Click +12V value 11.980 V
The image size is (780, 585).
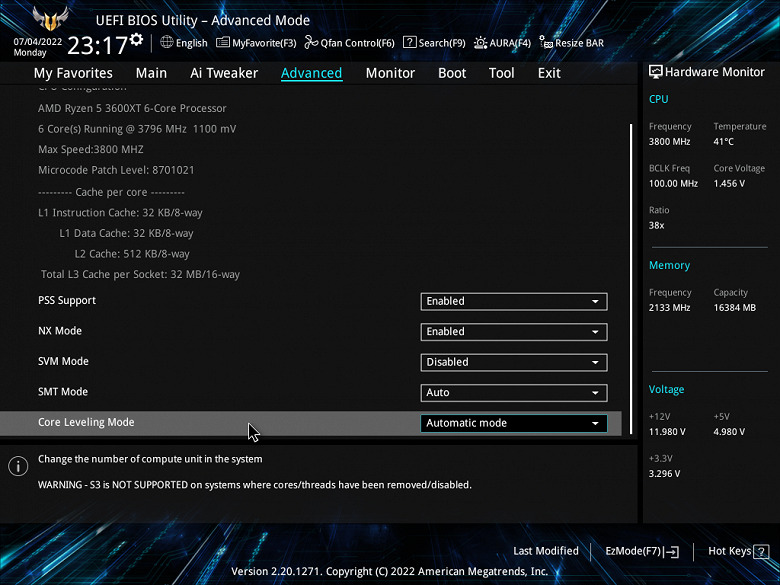tap(667, 432)
